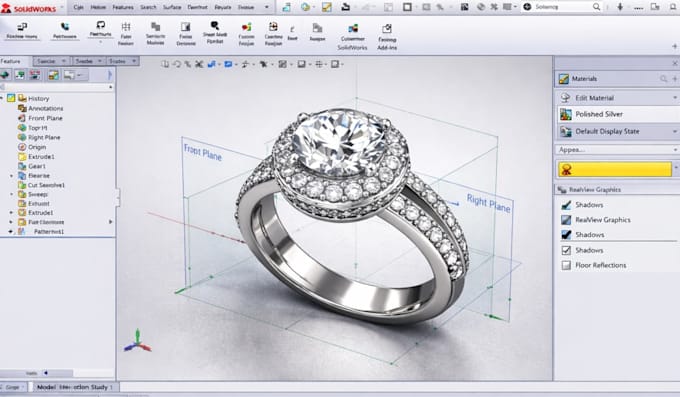
Task: Enable the Floor Reflections checkbox
Action: click(x=566, y=265)
